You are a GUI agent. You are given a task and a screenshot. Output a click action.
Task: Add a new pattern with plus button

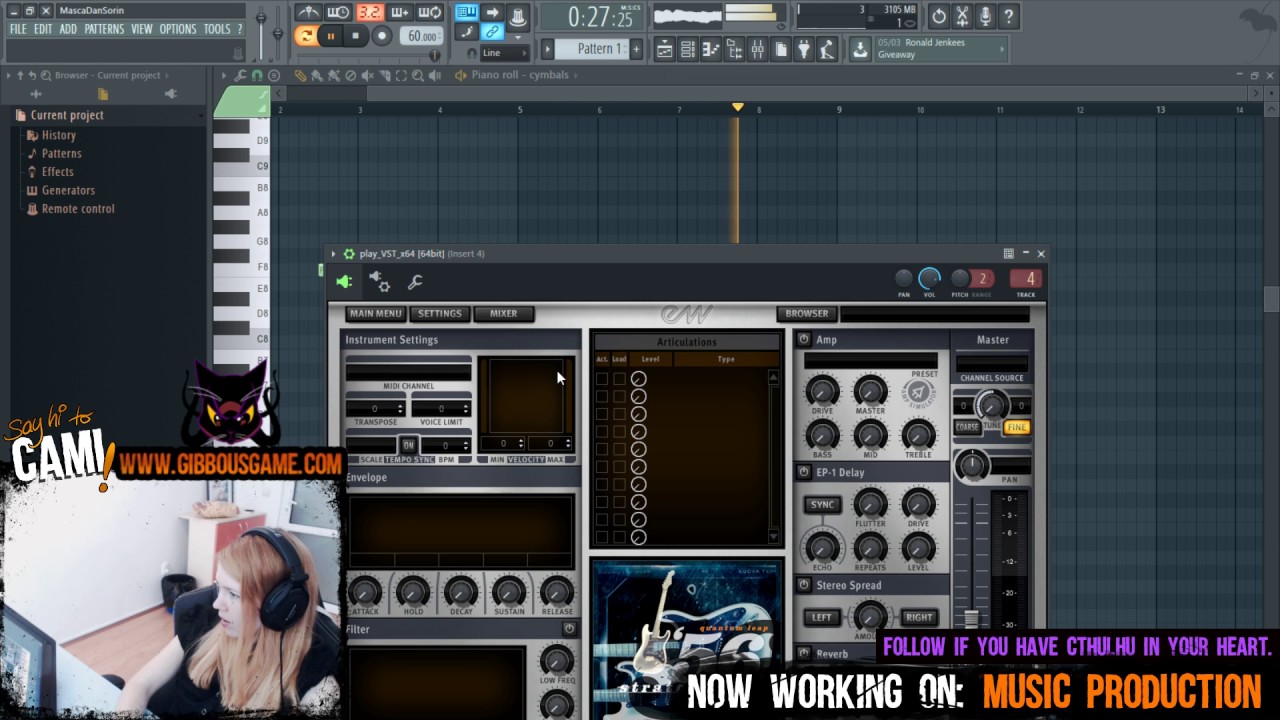coord(636,48)
